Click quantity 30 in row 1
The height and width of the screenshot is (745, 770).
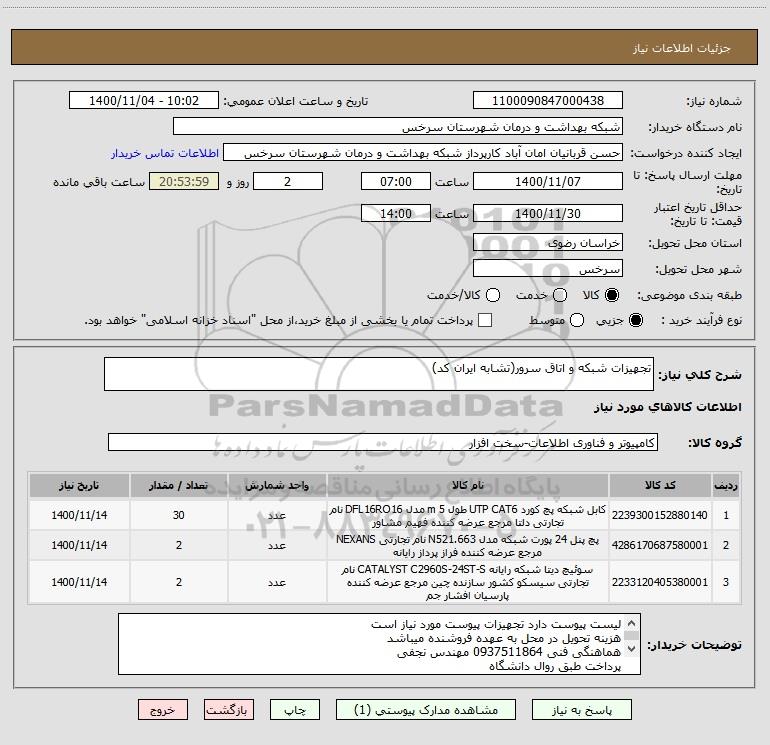(x=179, y=515)
